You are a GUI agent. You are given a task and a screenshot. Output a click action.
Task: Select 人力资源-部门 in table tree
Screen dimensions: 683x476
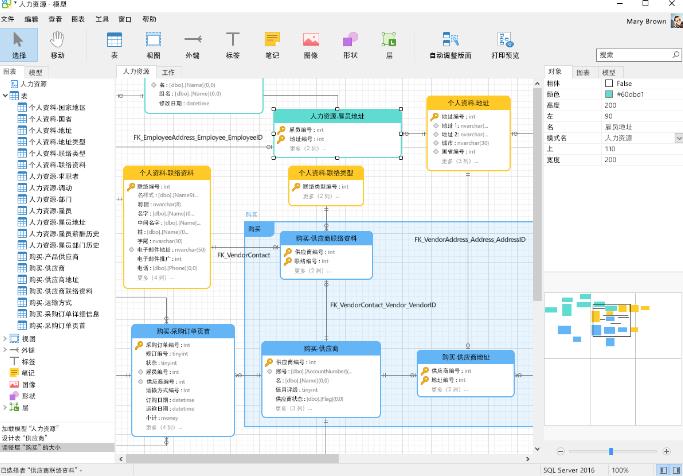[x=50, y=199]
